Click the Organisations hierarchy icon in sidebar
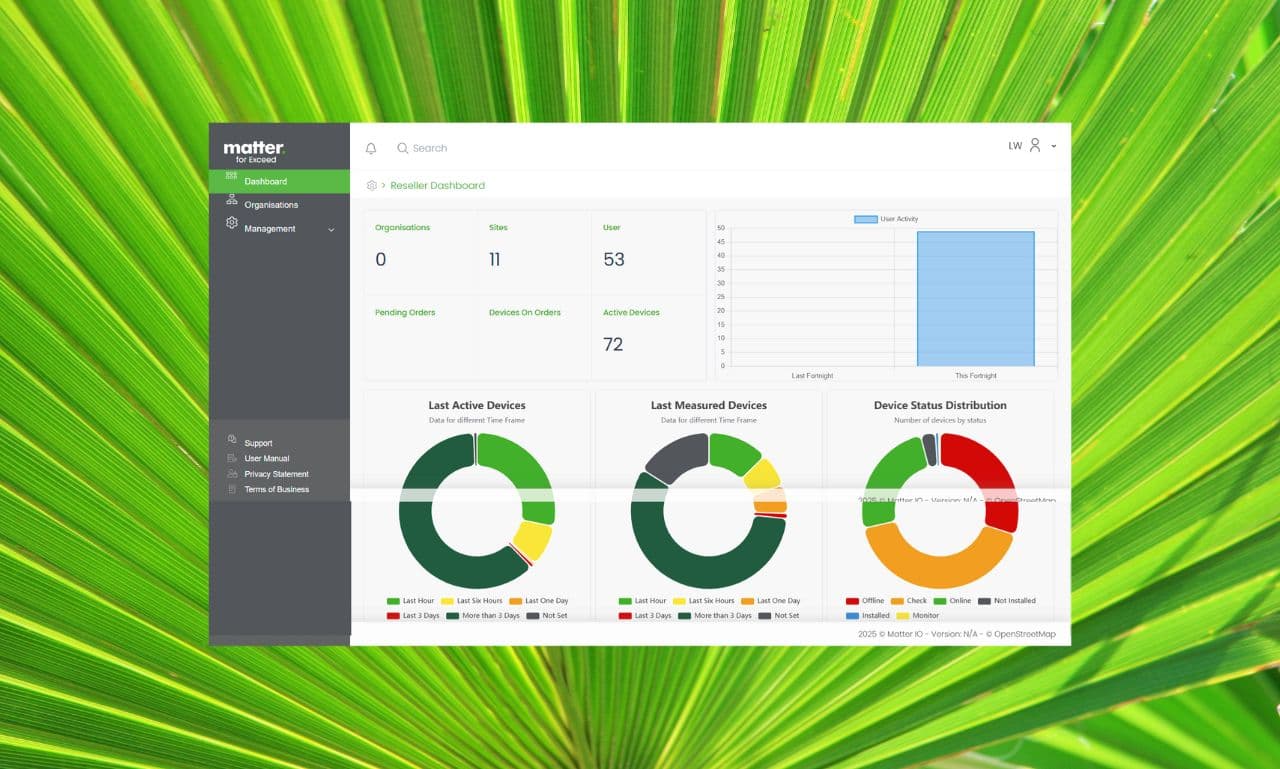 tap(232, 200)
